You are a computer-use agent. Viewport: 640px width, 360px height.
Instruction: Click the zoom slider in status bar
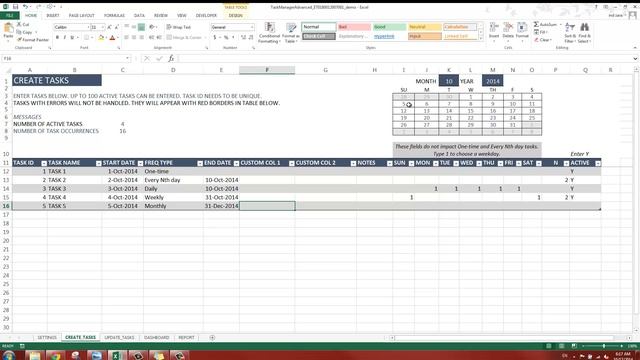tap(604, 346)
